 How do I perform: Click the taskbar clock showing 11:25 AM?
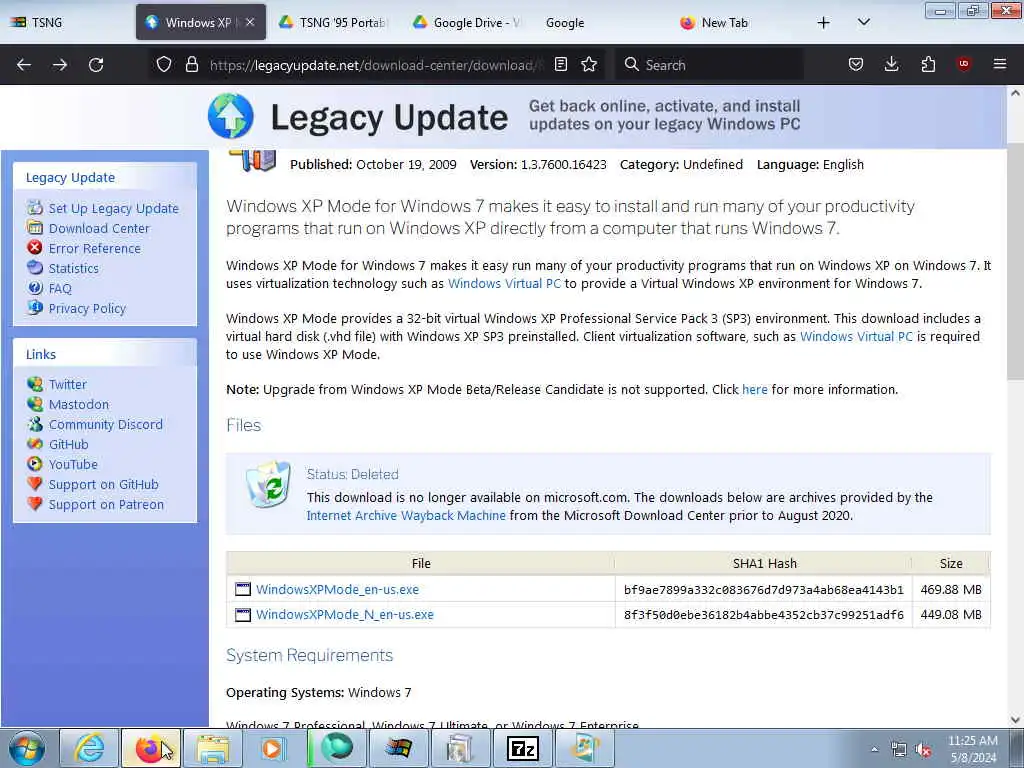coord(972,749)
